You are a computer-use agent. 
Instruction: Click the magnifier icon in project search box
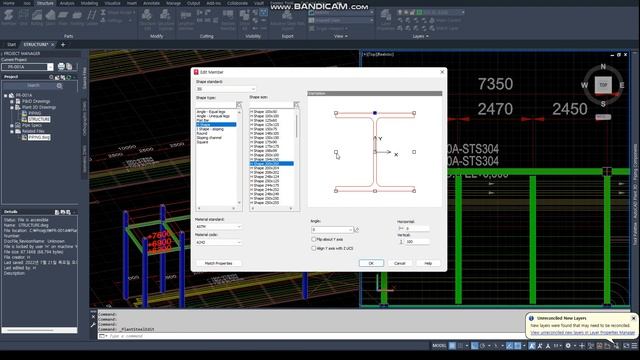(x=60, y=86)
